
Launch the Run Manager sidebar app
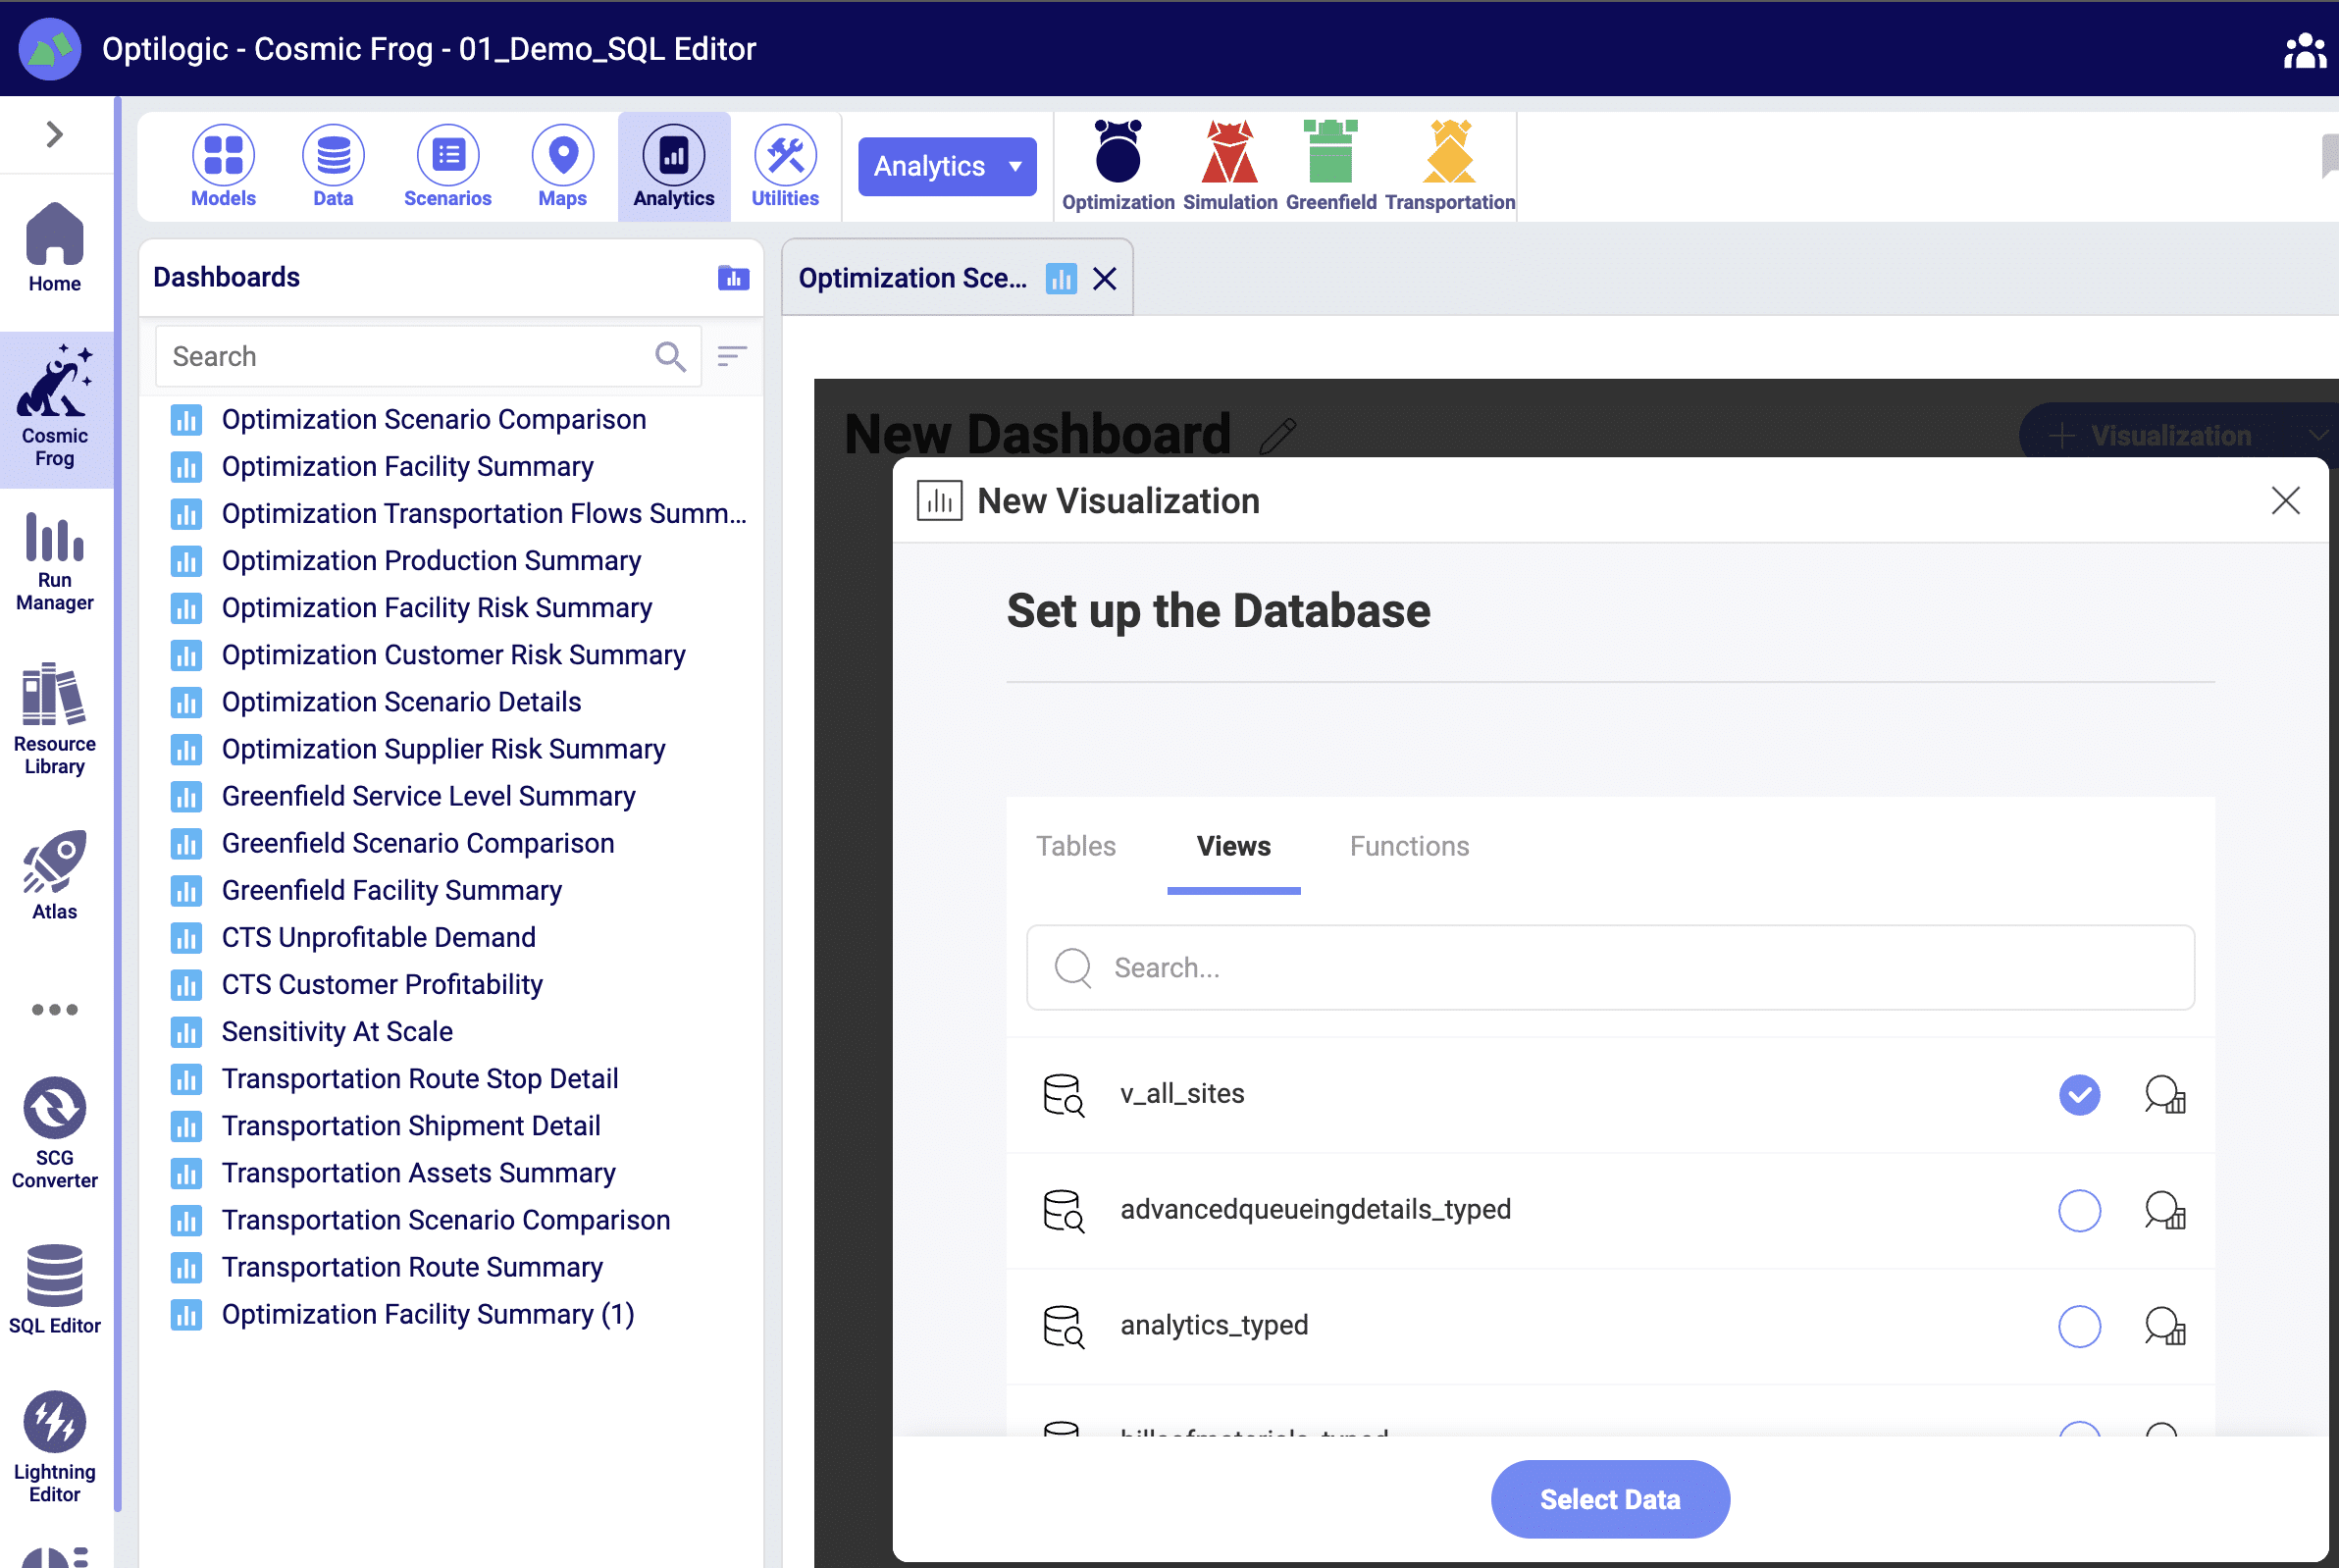click(x=55, y=562)
